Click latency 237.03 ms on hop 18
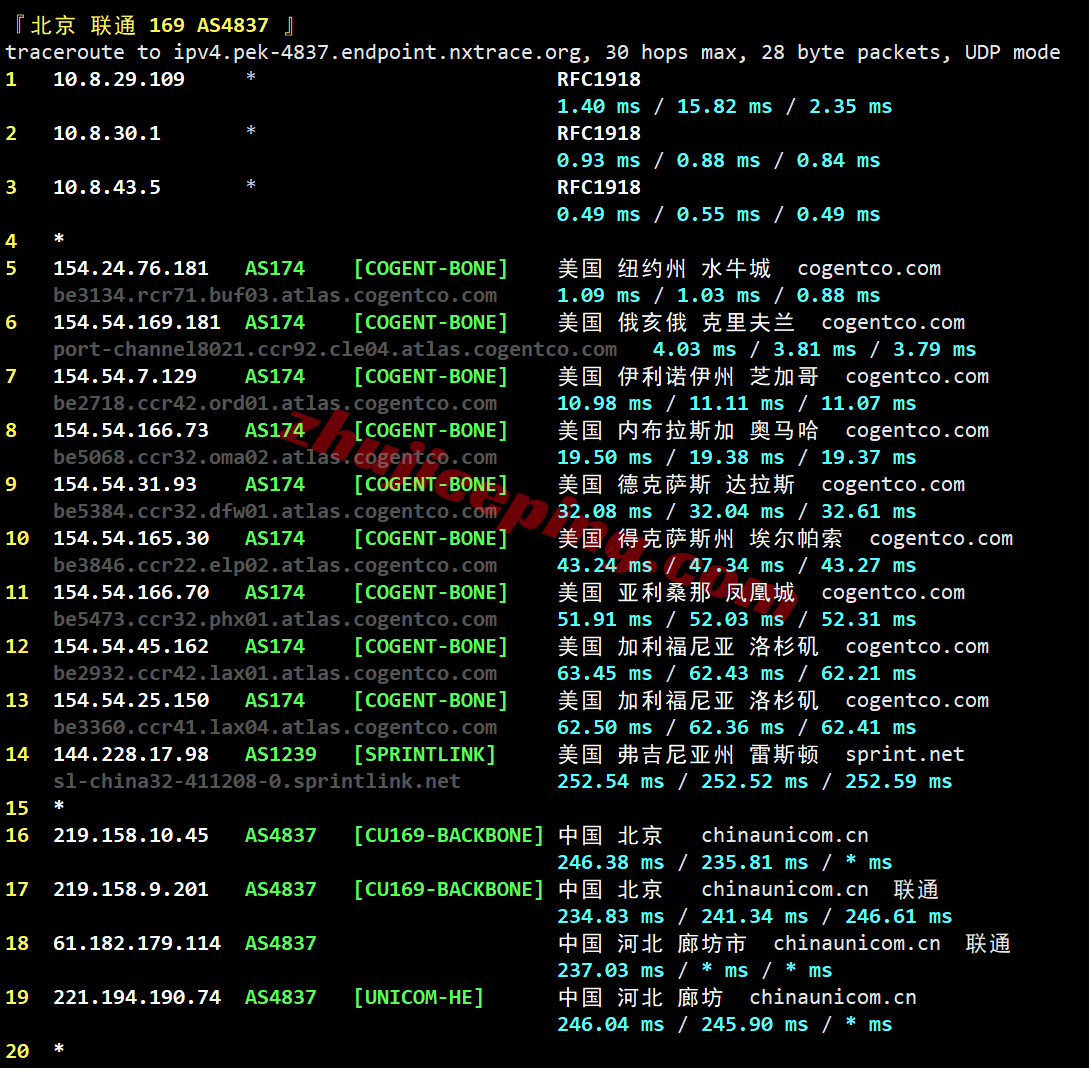This screenshot has width=1089, height=1068. pyautogui.click(x=610, y=971)
